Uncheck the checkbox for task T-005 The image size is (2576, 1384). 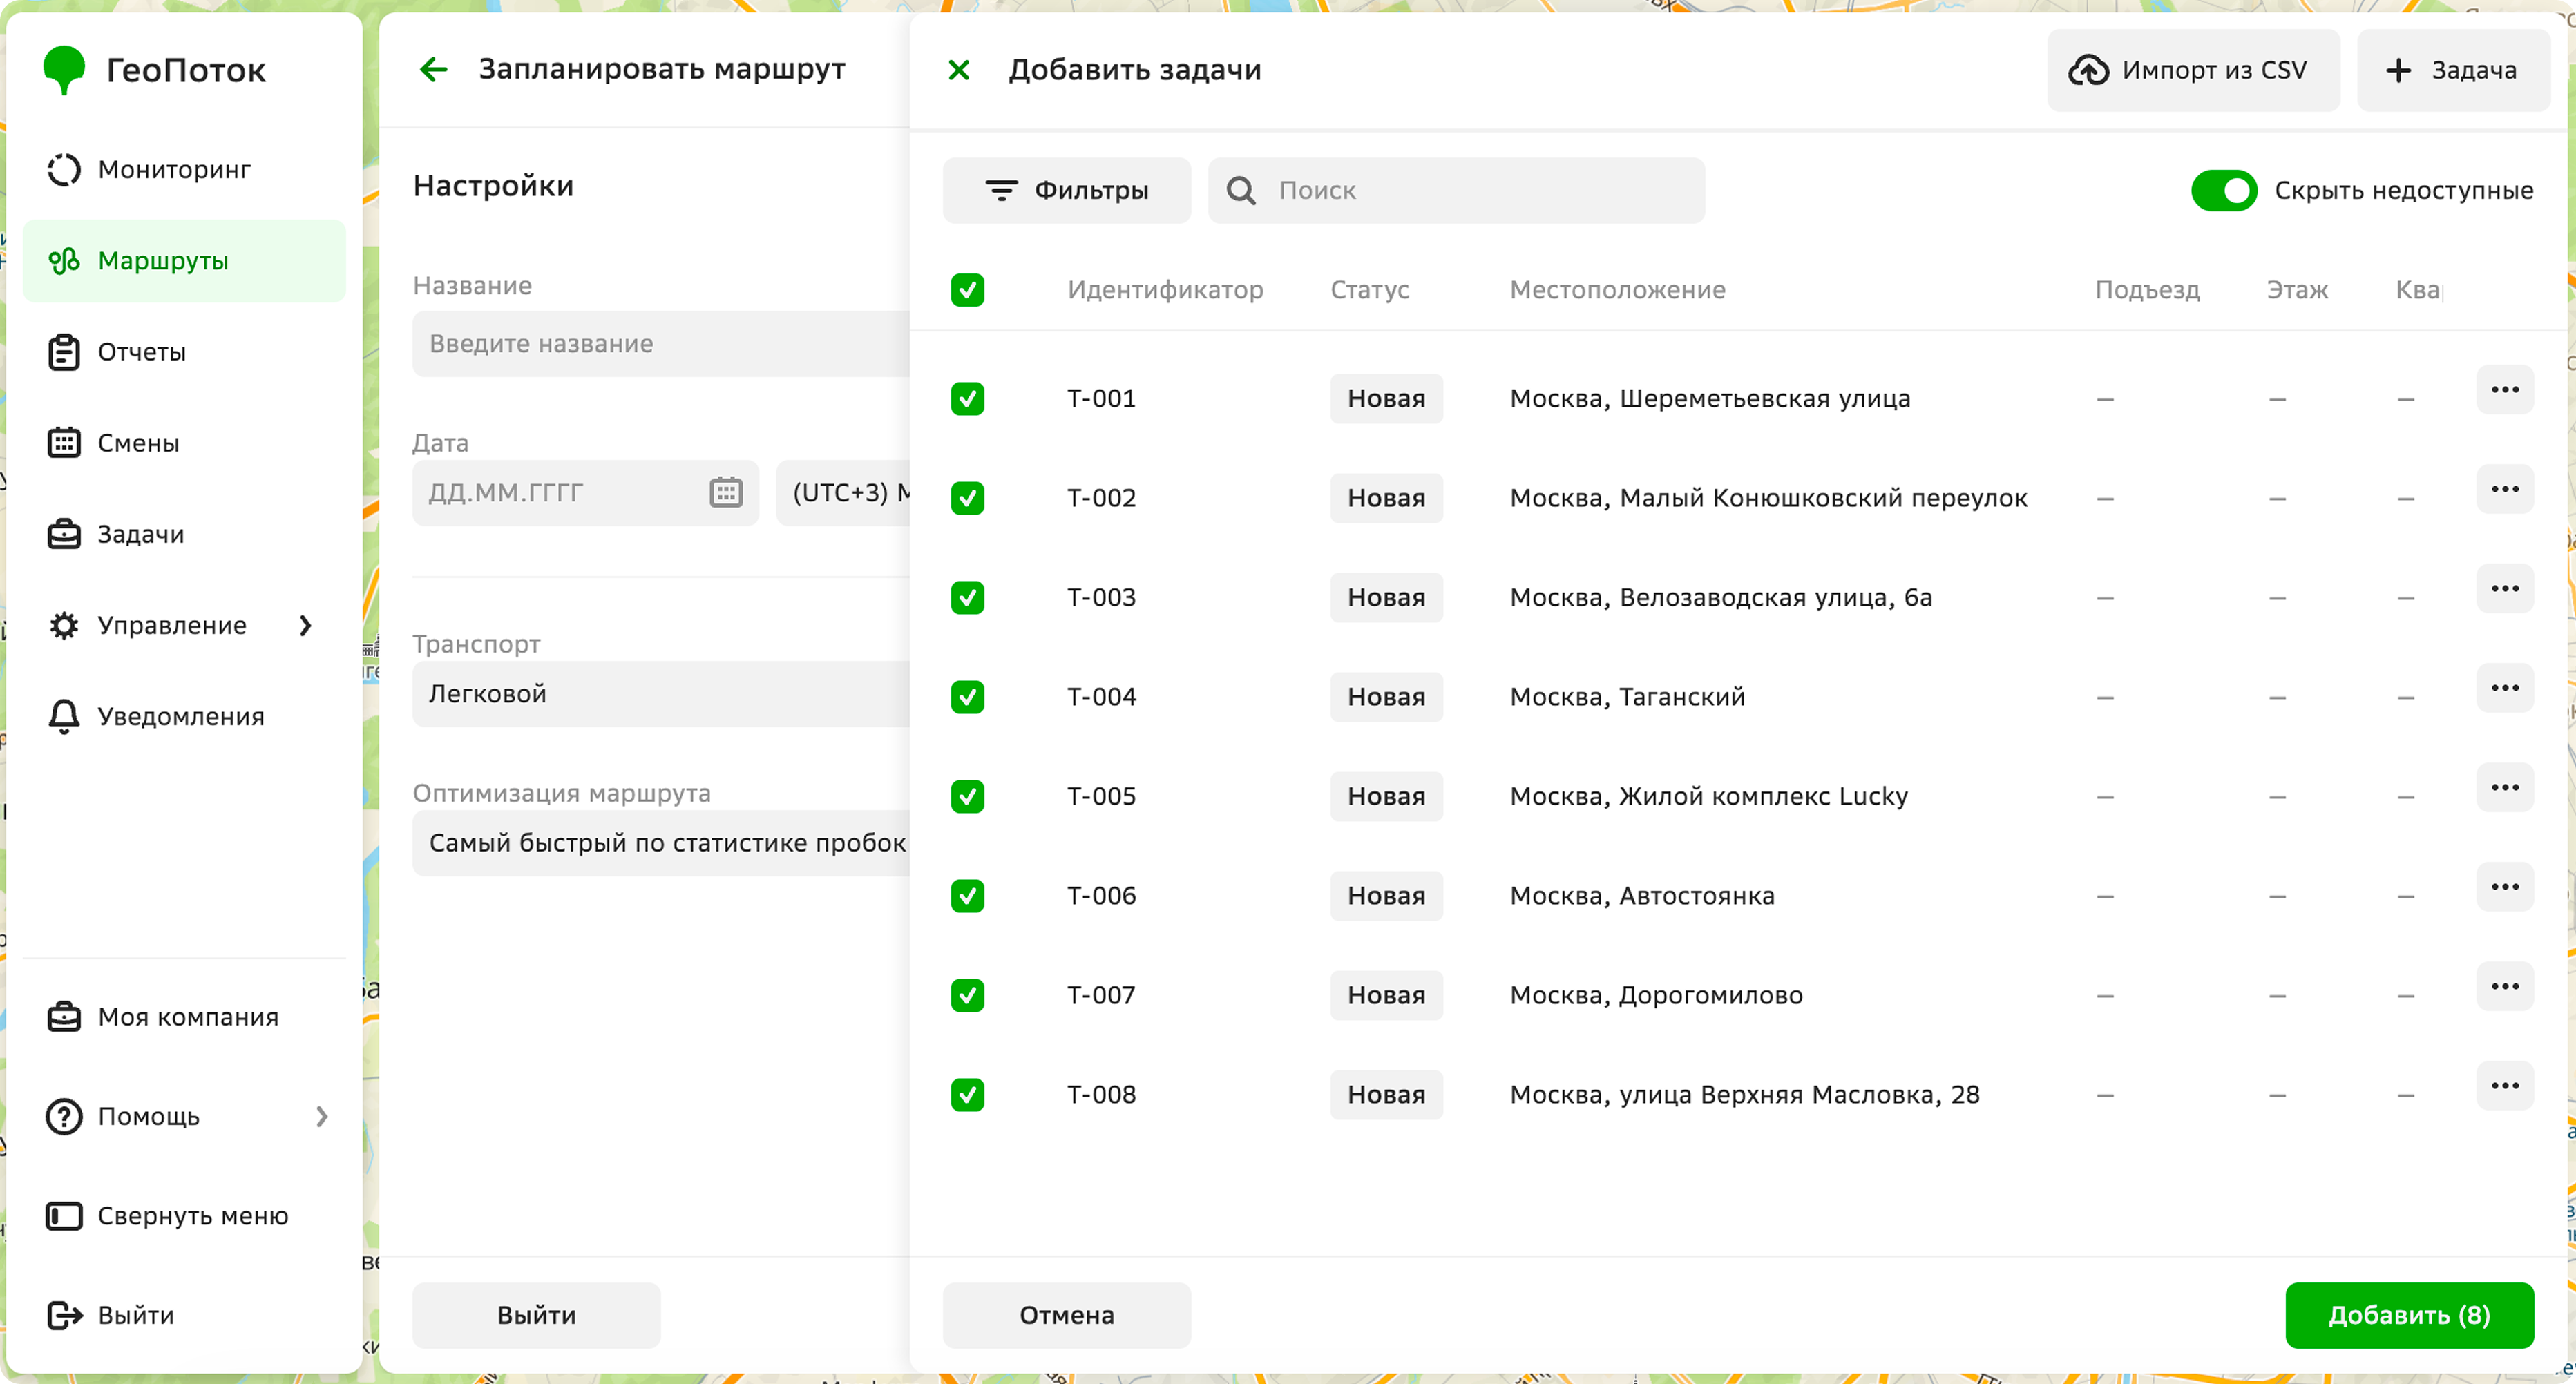coord(967,796)
